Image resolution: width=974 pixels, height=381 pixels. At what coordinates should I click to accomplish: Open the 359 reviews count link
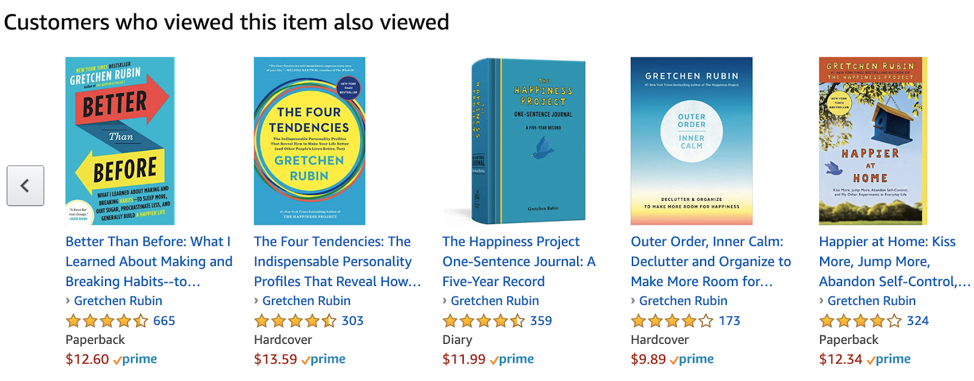click(x=540, y=321)
